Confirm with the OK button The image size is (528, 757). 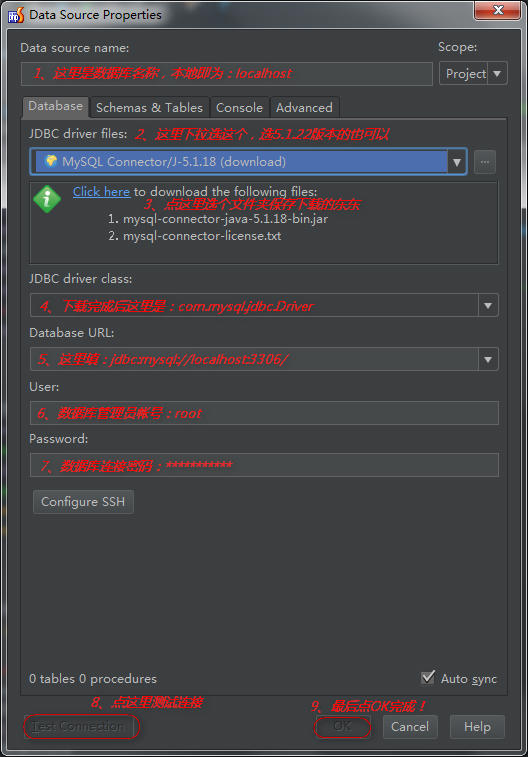click(342, 727)
